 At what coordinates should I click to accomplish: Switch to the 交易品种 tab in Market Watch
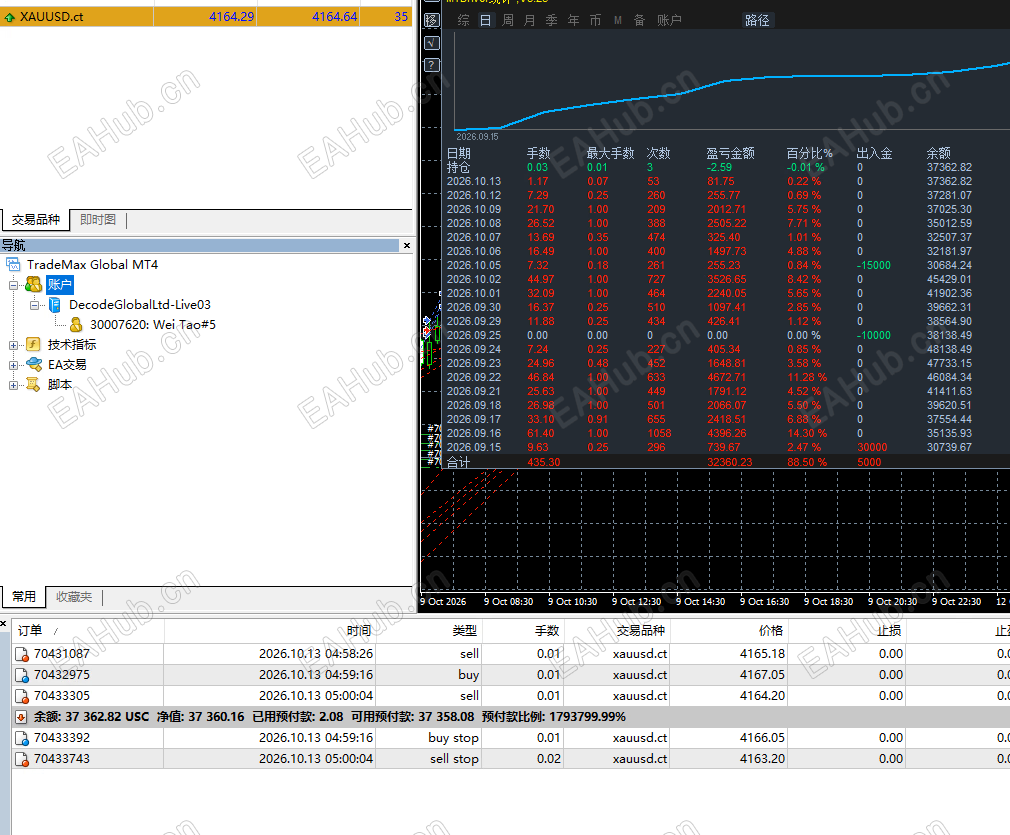tap(35, 220)
